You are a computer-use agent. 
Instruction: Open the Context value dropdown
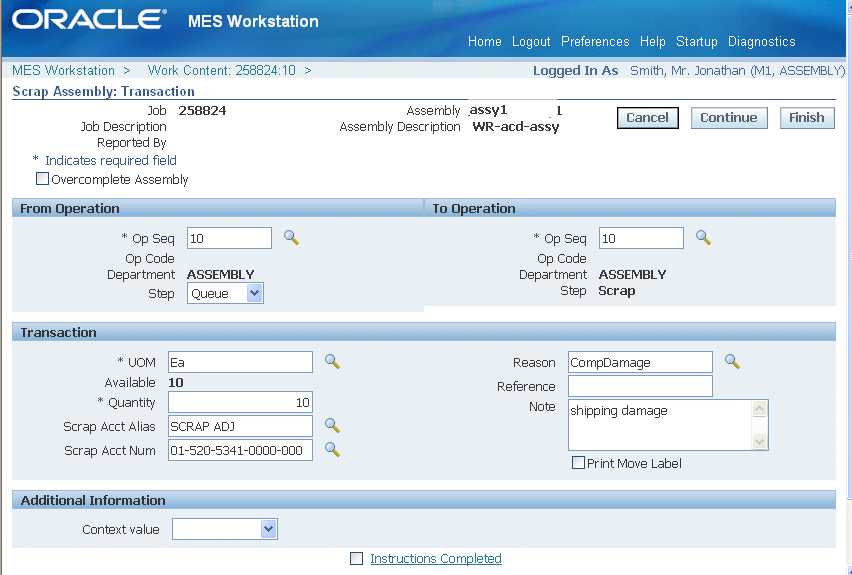pos(225,529)
